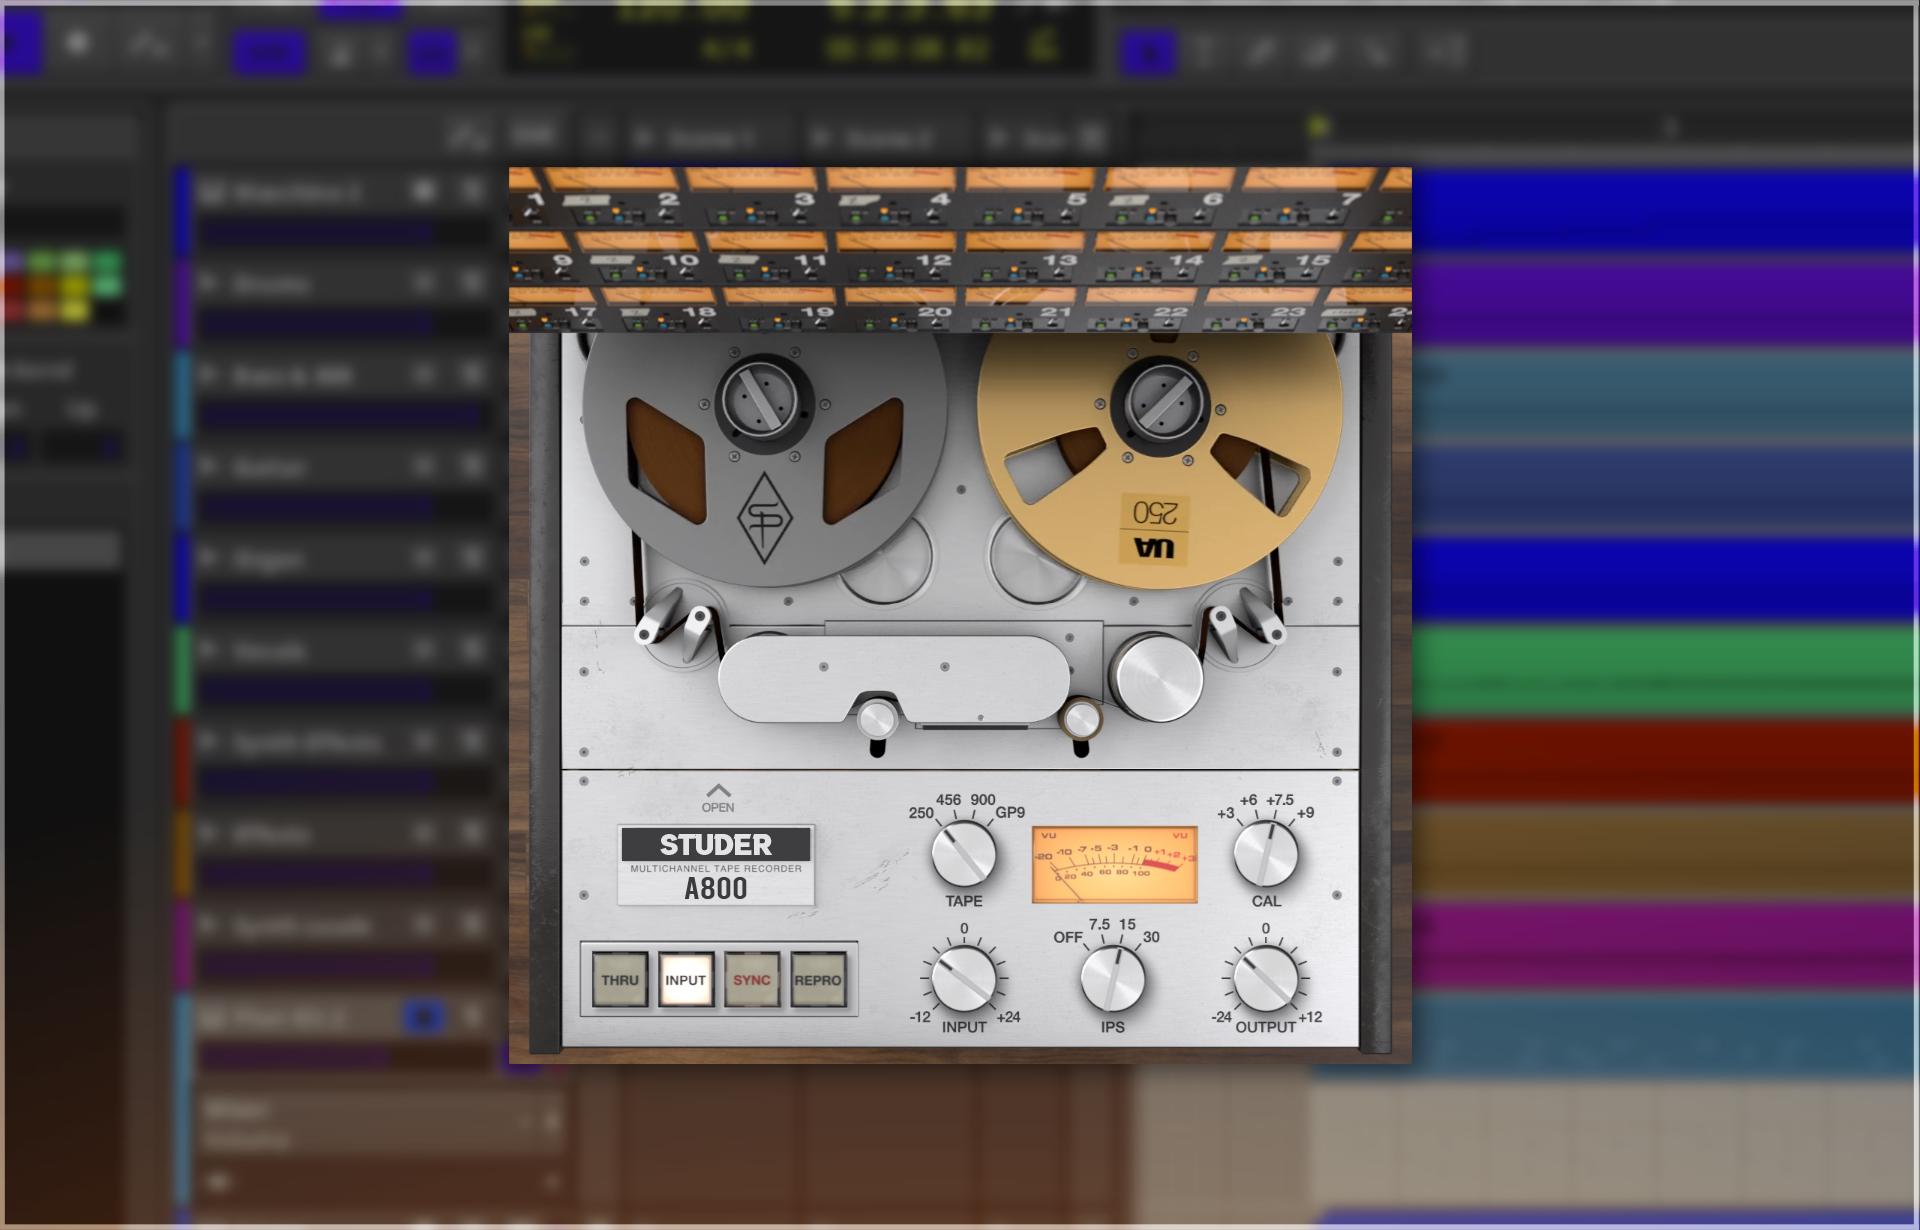The width and height of the screenshot is (1920, 1230).
Task: Click the TAPE formula selector knob
Action: pyautogui.click(x=964, y=854)
